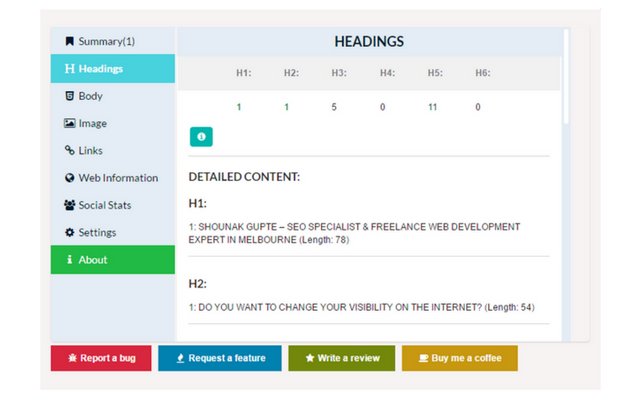Viewport: 640px width, 400px height.
Task: Click the HTML5 icon next to Body
Action: [x=69, y=96]
